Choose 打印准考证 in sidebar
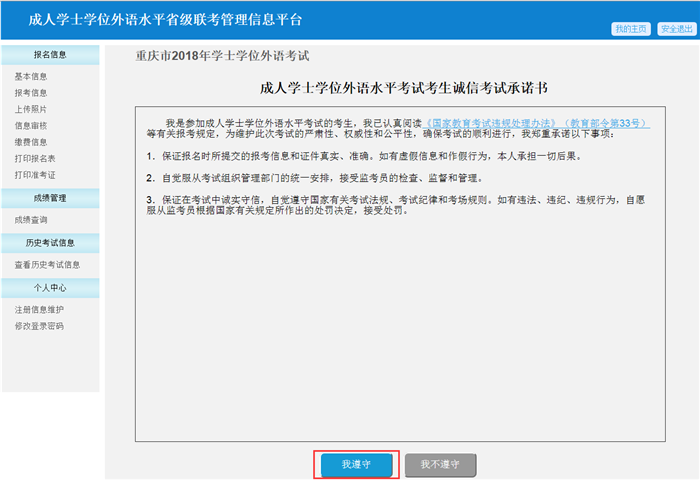Image resolution: width=700 pixels, height=480 pixels. (35, 175)
